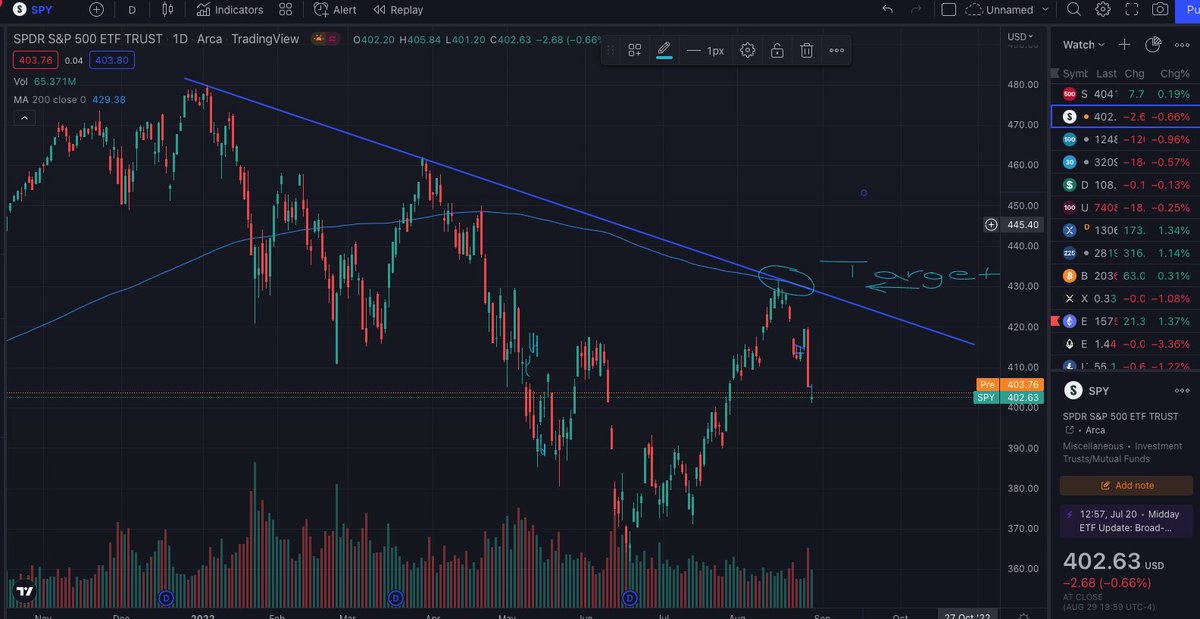Undo the last chart action

[x=887, y=9]
